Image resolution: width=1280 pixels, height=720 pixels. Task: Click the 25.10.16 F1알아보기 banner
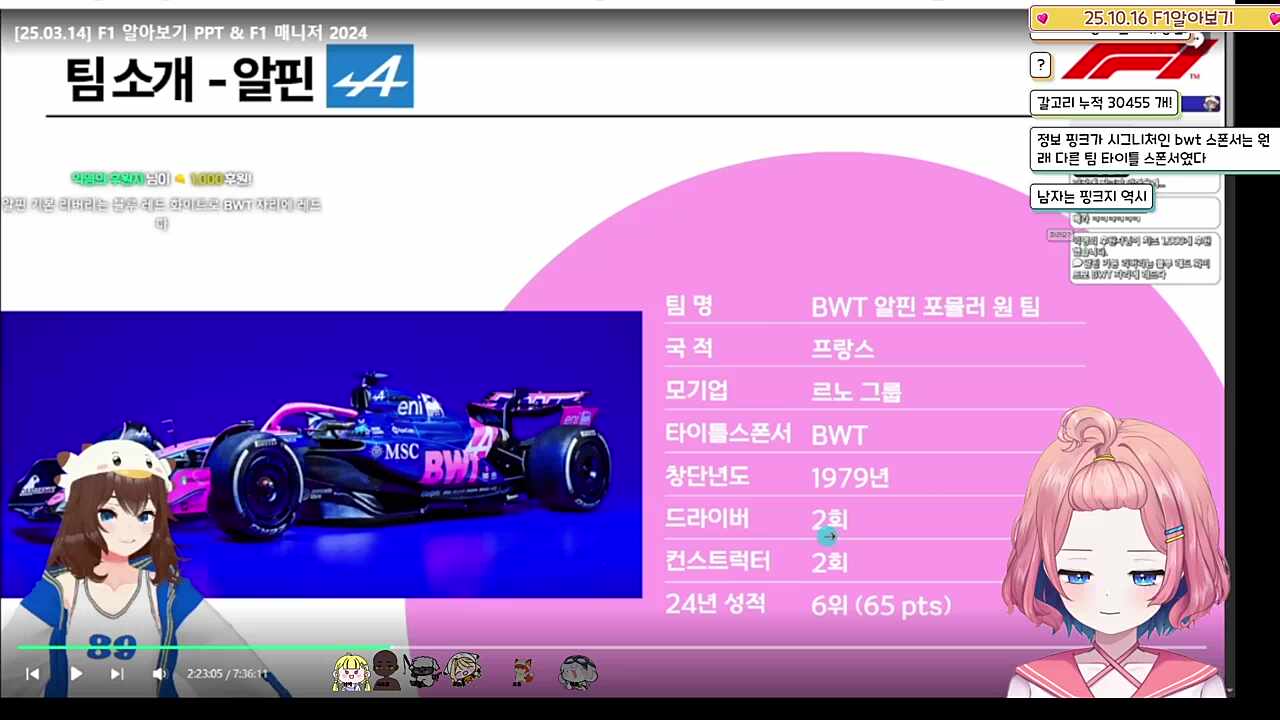pyautogui.click(x=1155, y=18)
